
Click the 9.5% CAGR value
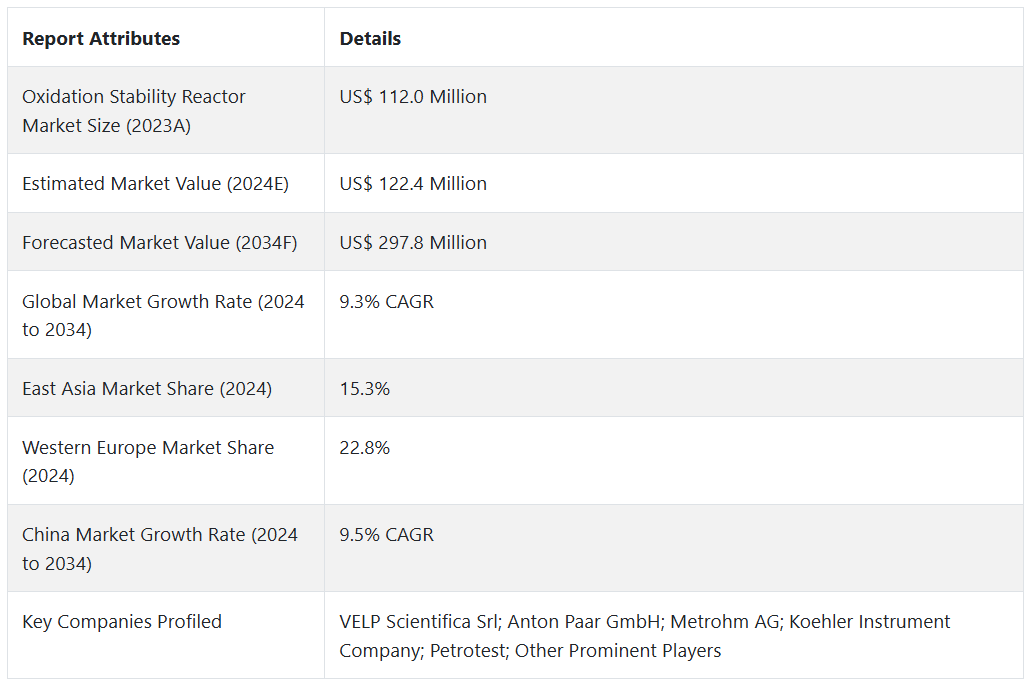(x=386, y=535)
